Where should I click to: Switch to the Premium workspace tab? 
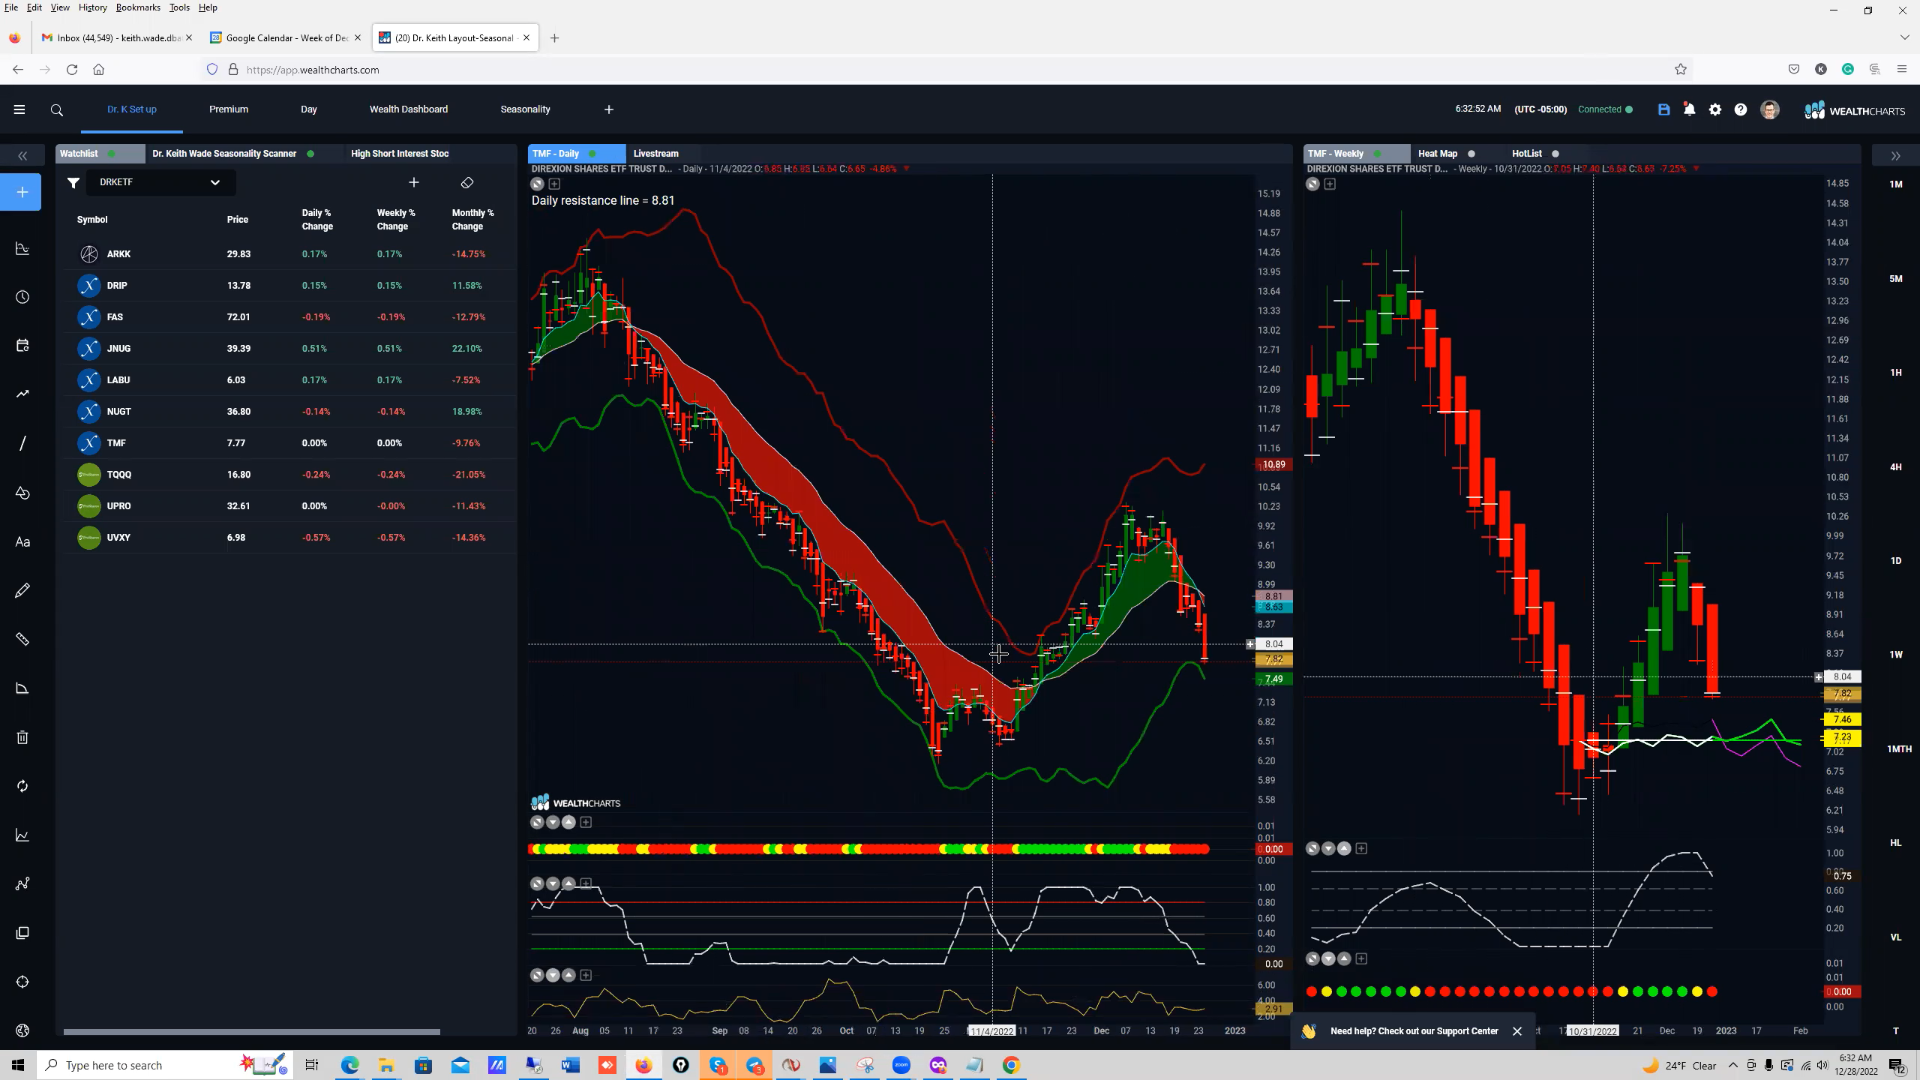pyautogui.click(x=229, y=110)
